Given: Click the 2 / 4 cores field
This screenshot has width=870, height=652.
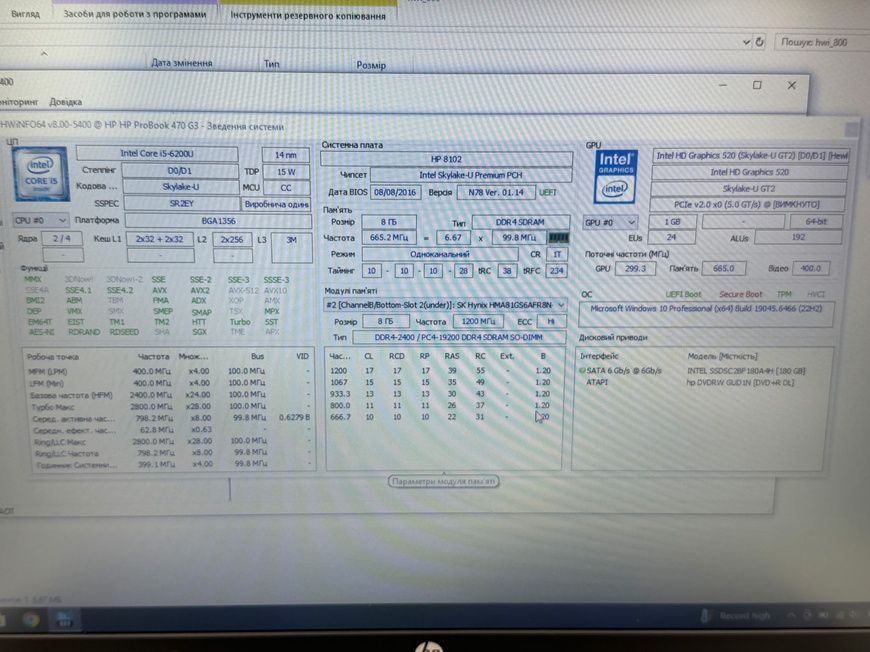Looking at the screenshot, I should (62, 238).
